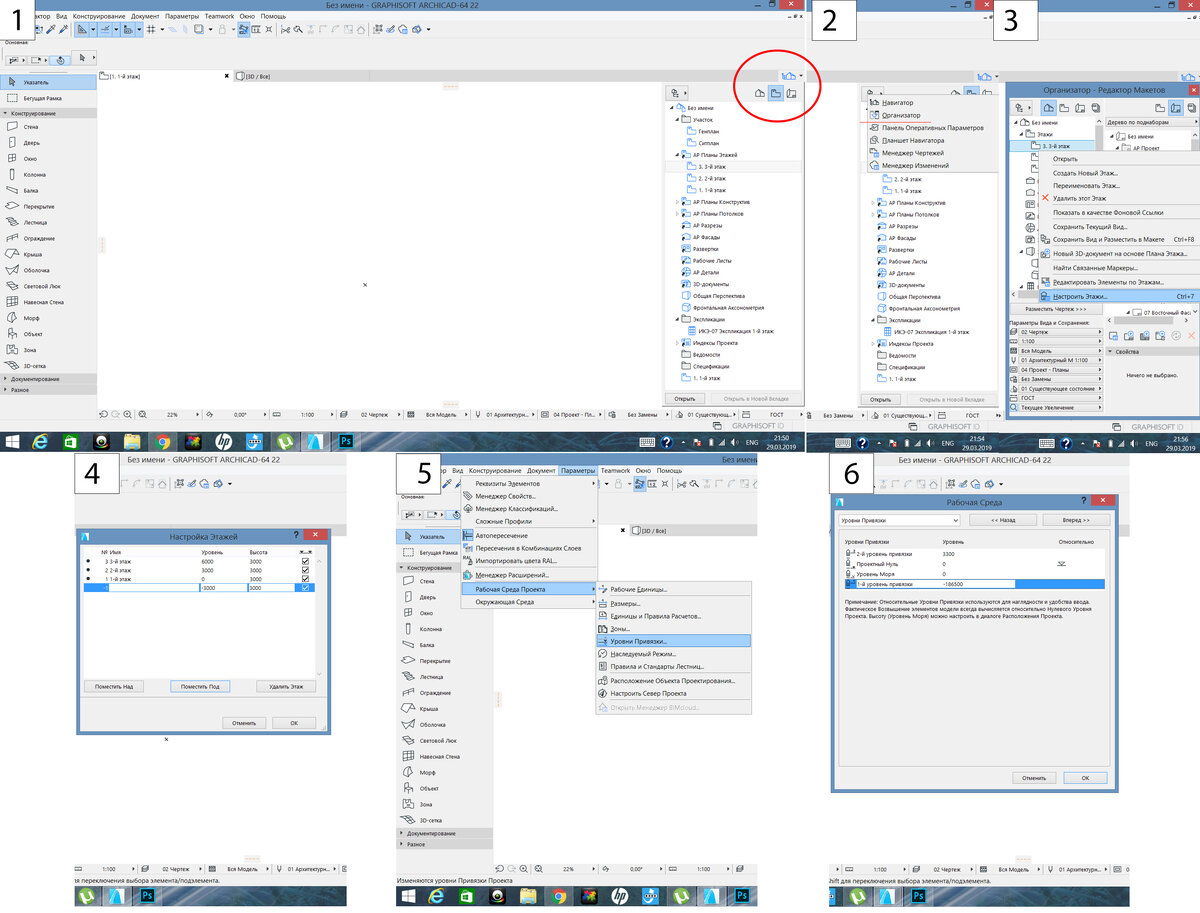The width and height of the screenshot is (1200, 913).
Task: Collapse Конструирование section in 1-й этаж tab window
Action: 48,113
